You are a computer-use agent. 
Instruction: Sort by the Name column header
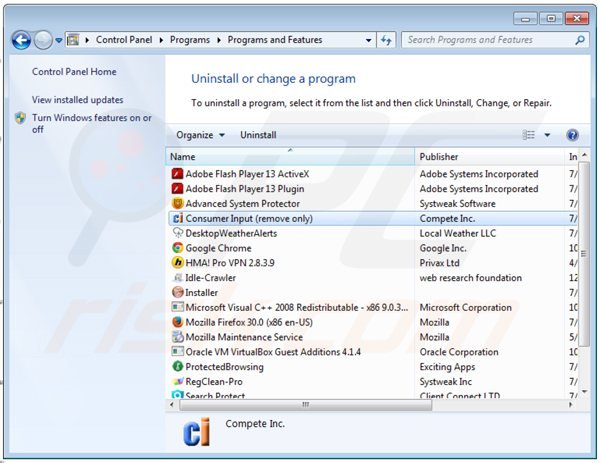point(290,157)
